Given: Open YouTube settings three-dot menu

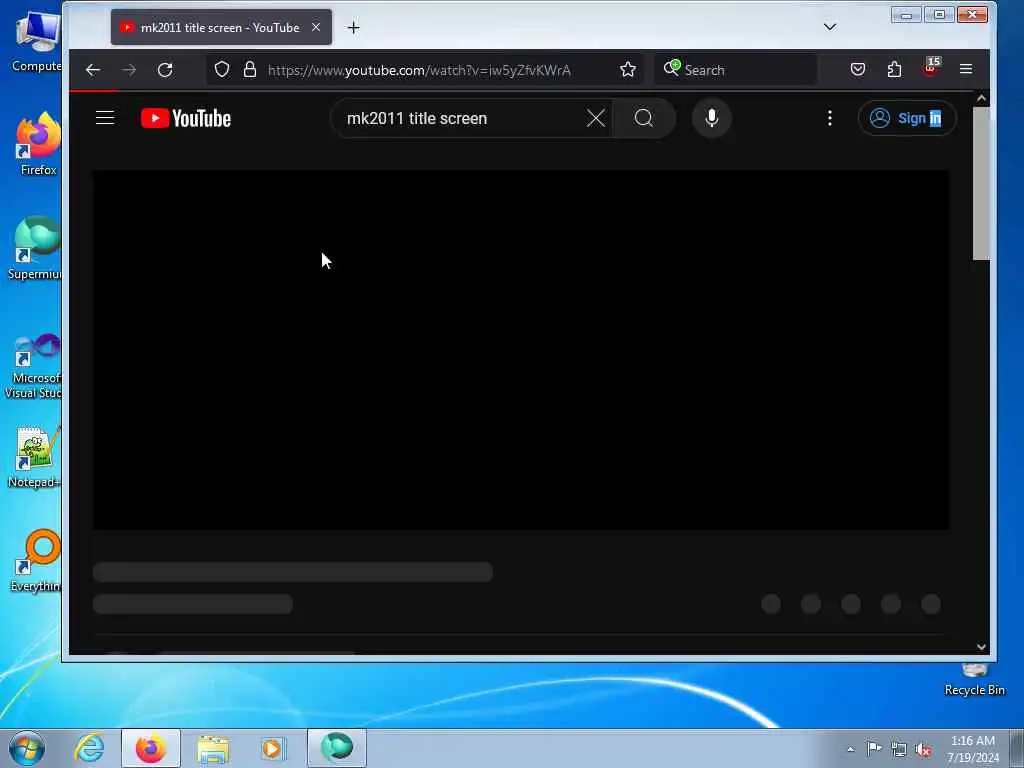Looking at the screenshot, I should coord(829,118).
